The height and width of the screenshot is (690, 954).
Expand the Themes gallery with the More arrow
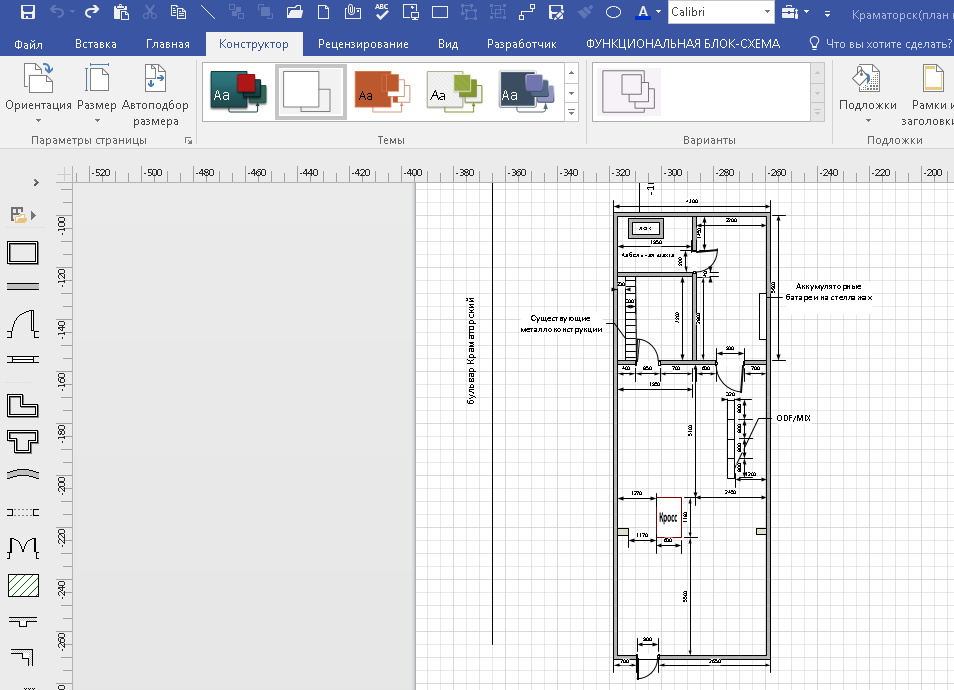click(571, 113)
